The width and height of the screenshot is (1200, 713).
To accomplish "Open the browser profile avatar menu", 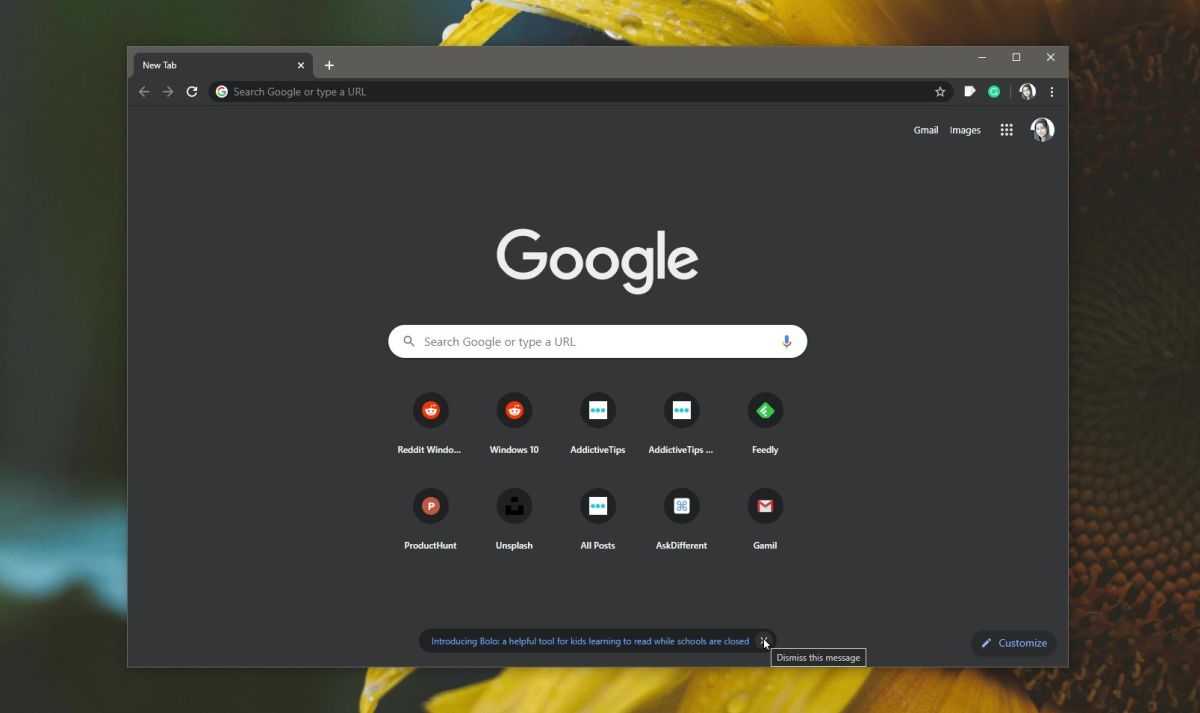I will [x=1027, y=91].
